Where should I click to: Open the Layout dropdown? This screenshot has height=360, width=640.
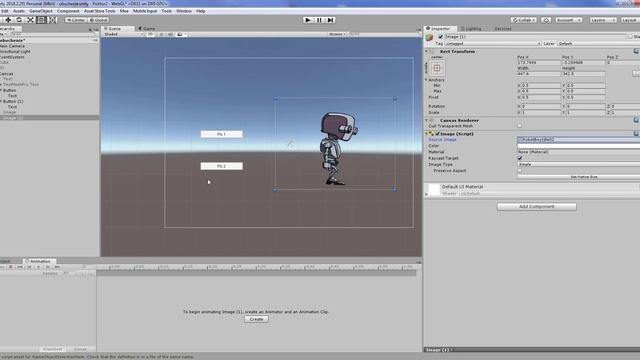pyautogui.click(x=630, y=20)
